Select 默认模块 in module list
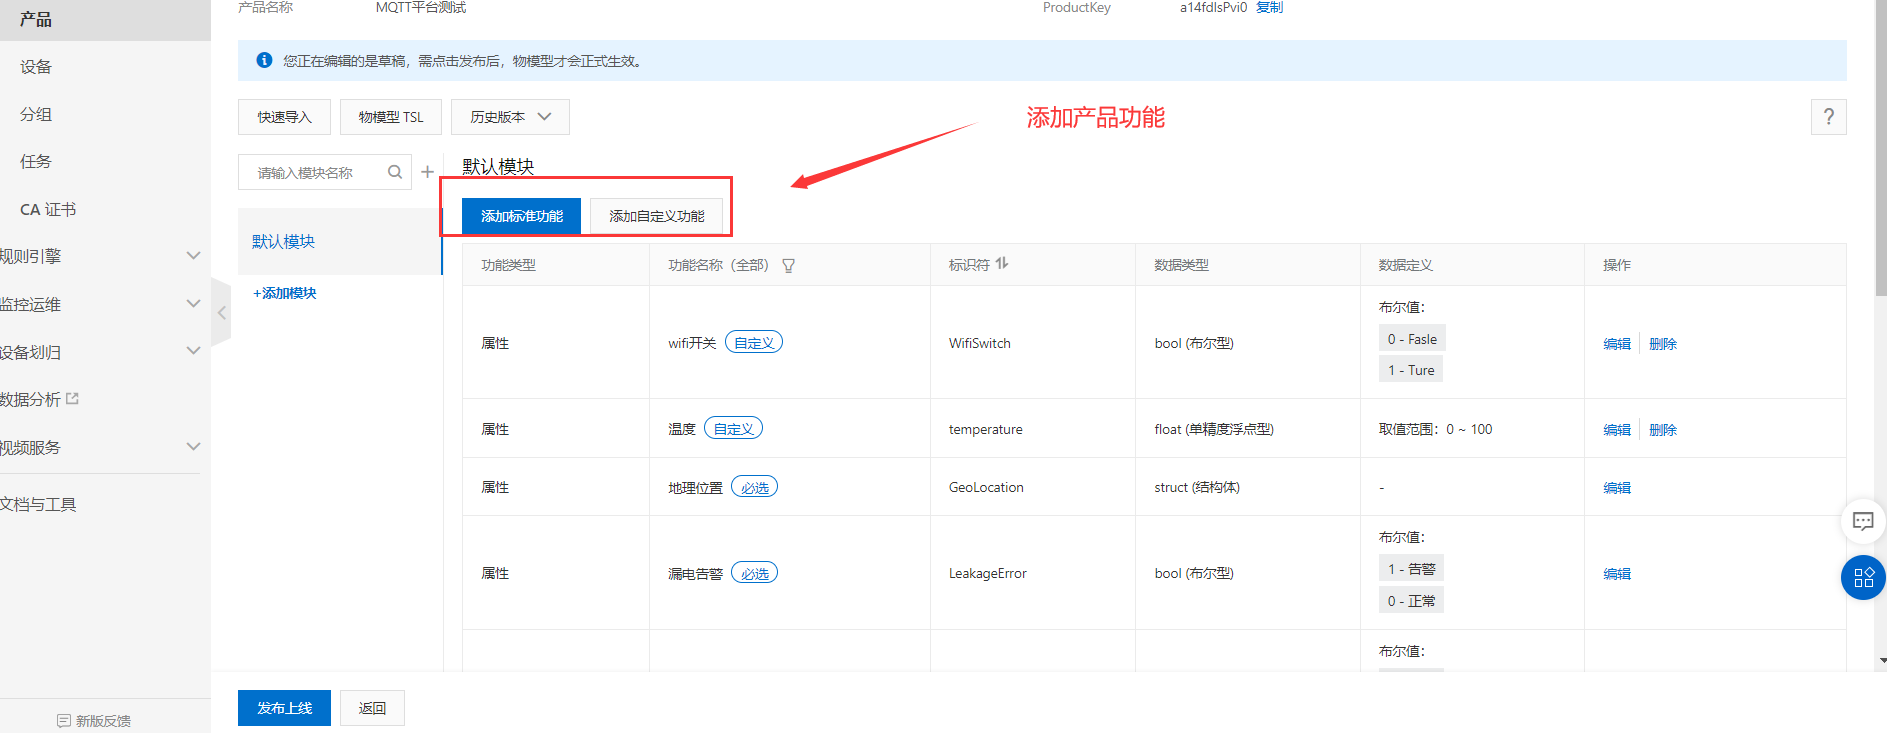1887x733 pixels. coord(339,241)
